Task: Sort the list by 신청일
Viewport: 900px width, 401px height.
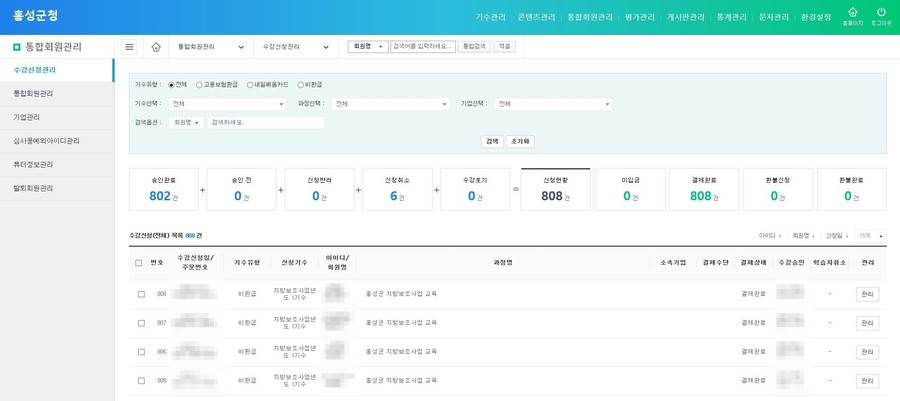Action: 837,236
